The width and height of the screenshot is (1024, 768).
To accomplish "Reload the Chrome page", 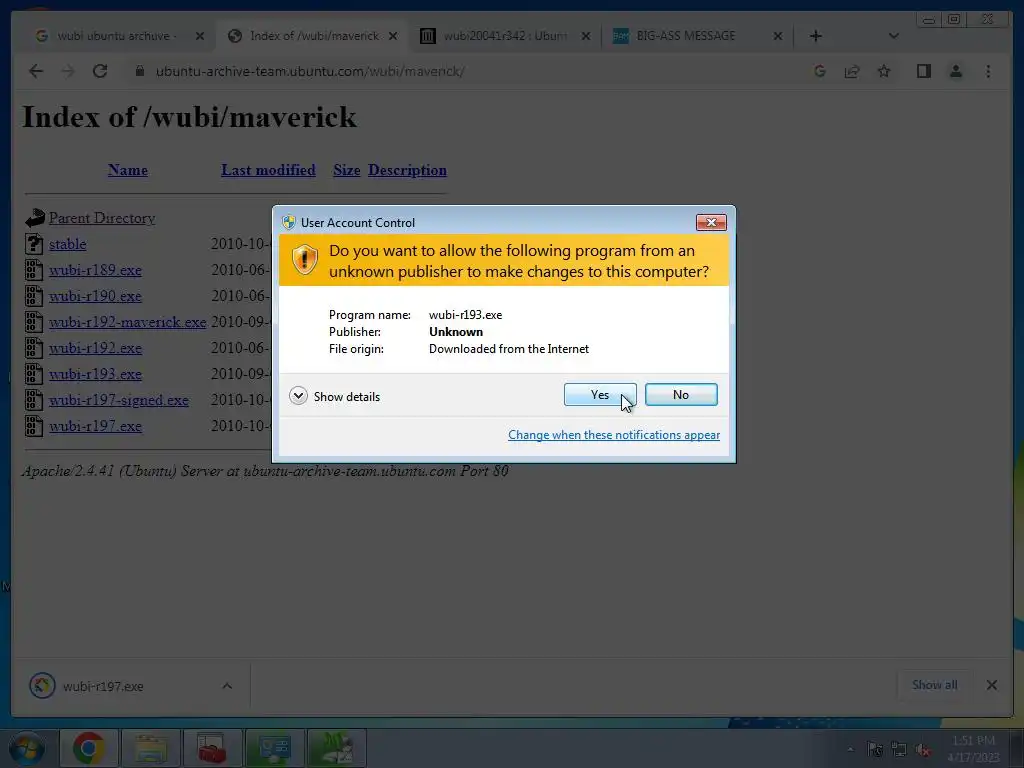I will (x=100, y=71).
